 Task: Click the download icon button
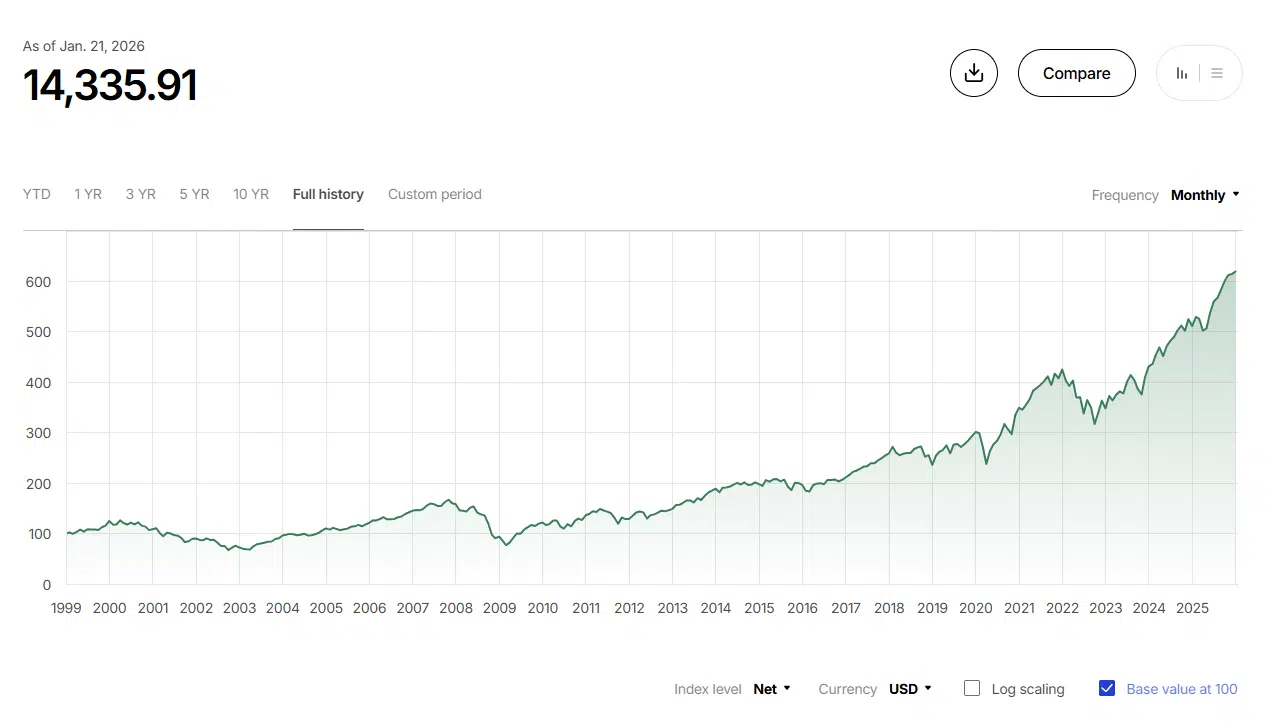click(973, 73)
